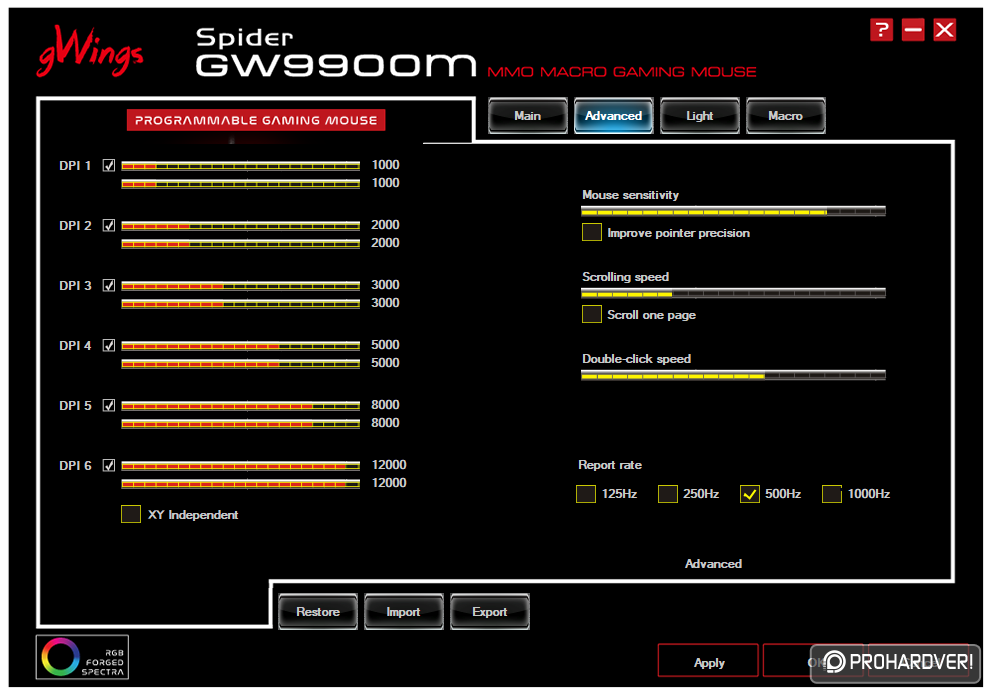Viewport: 992px width, 694px height.
Task: Toggle the DPI 1 checkbox
Action: pos(109,165)
